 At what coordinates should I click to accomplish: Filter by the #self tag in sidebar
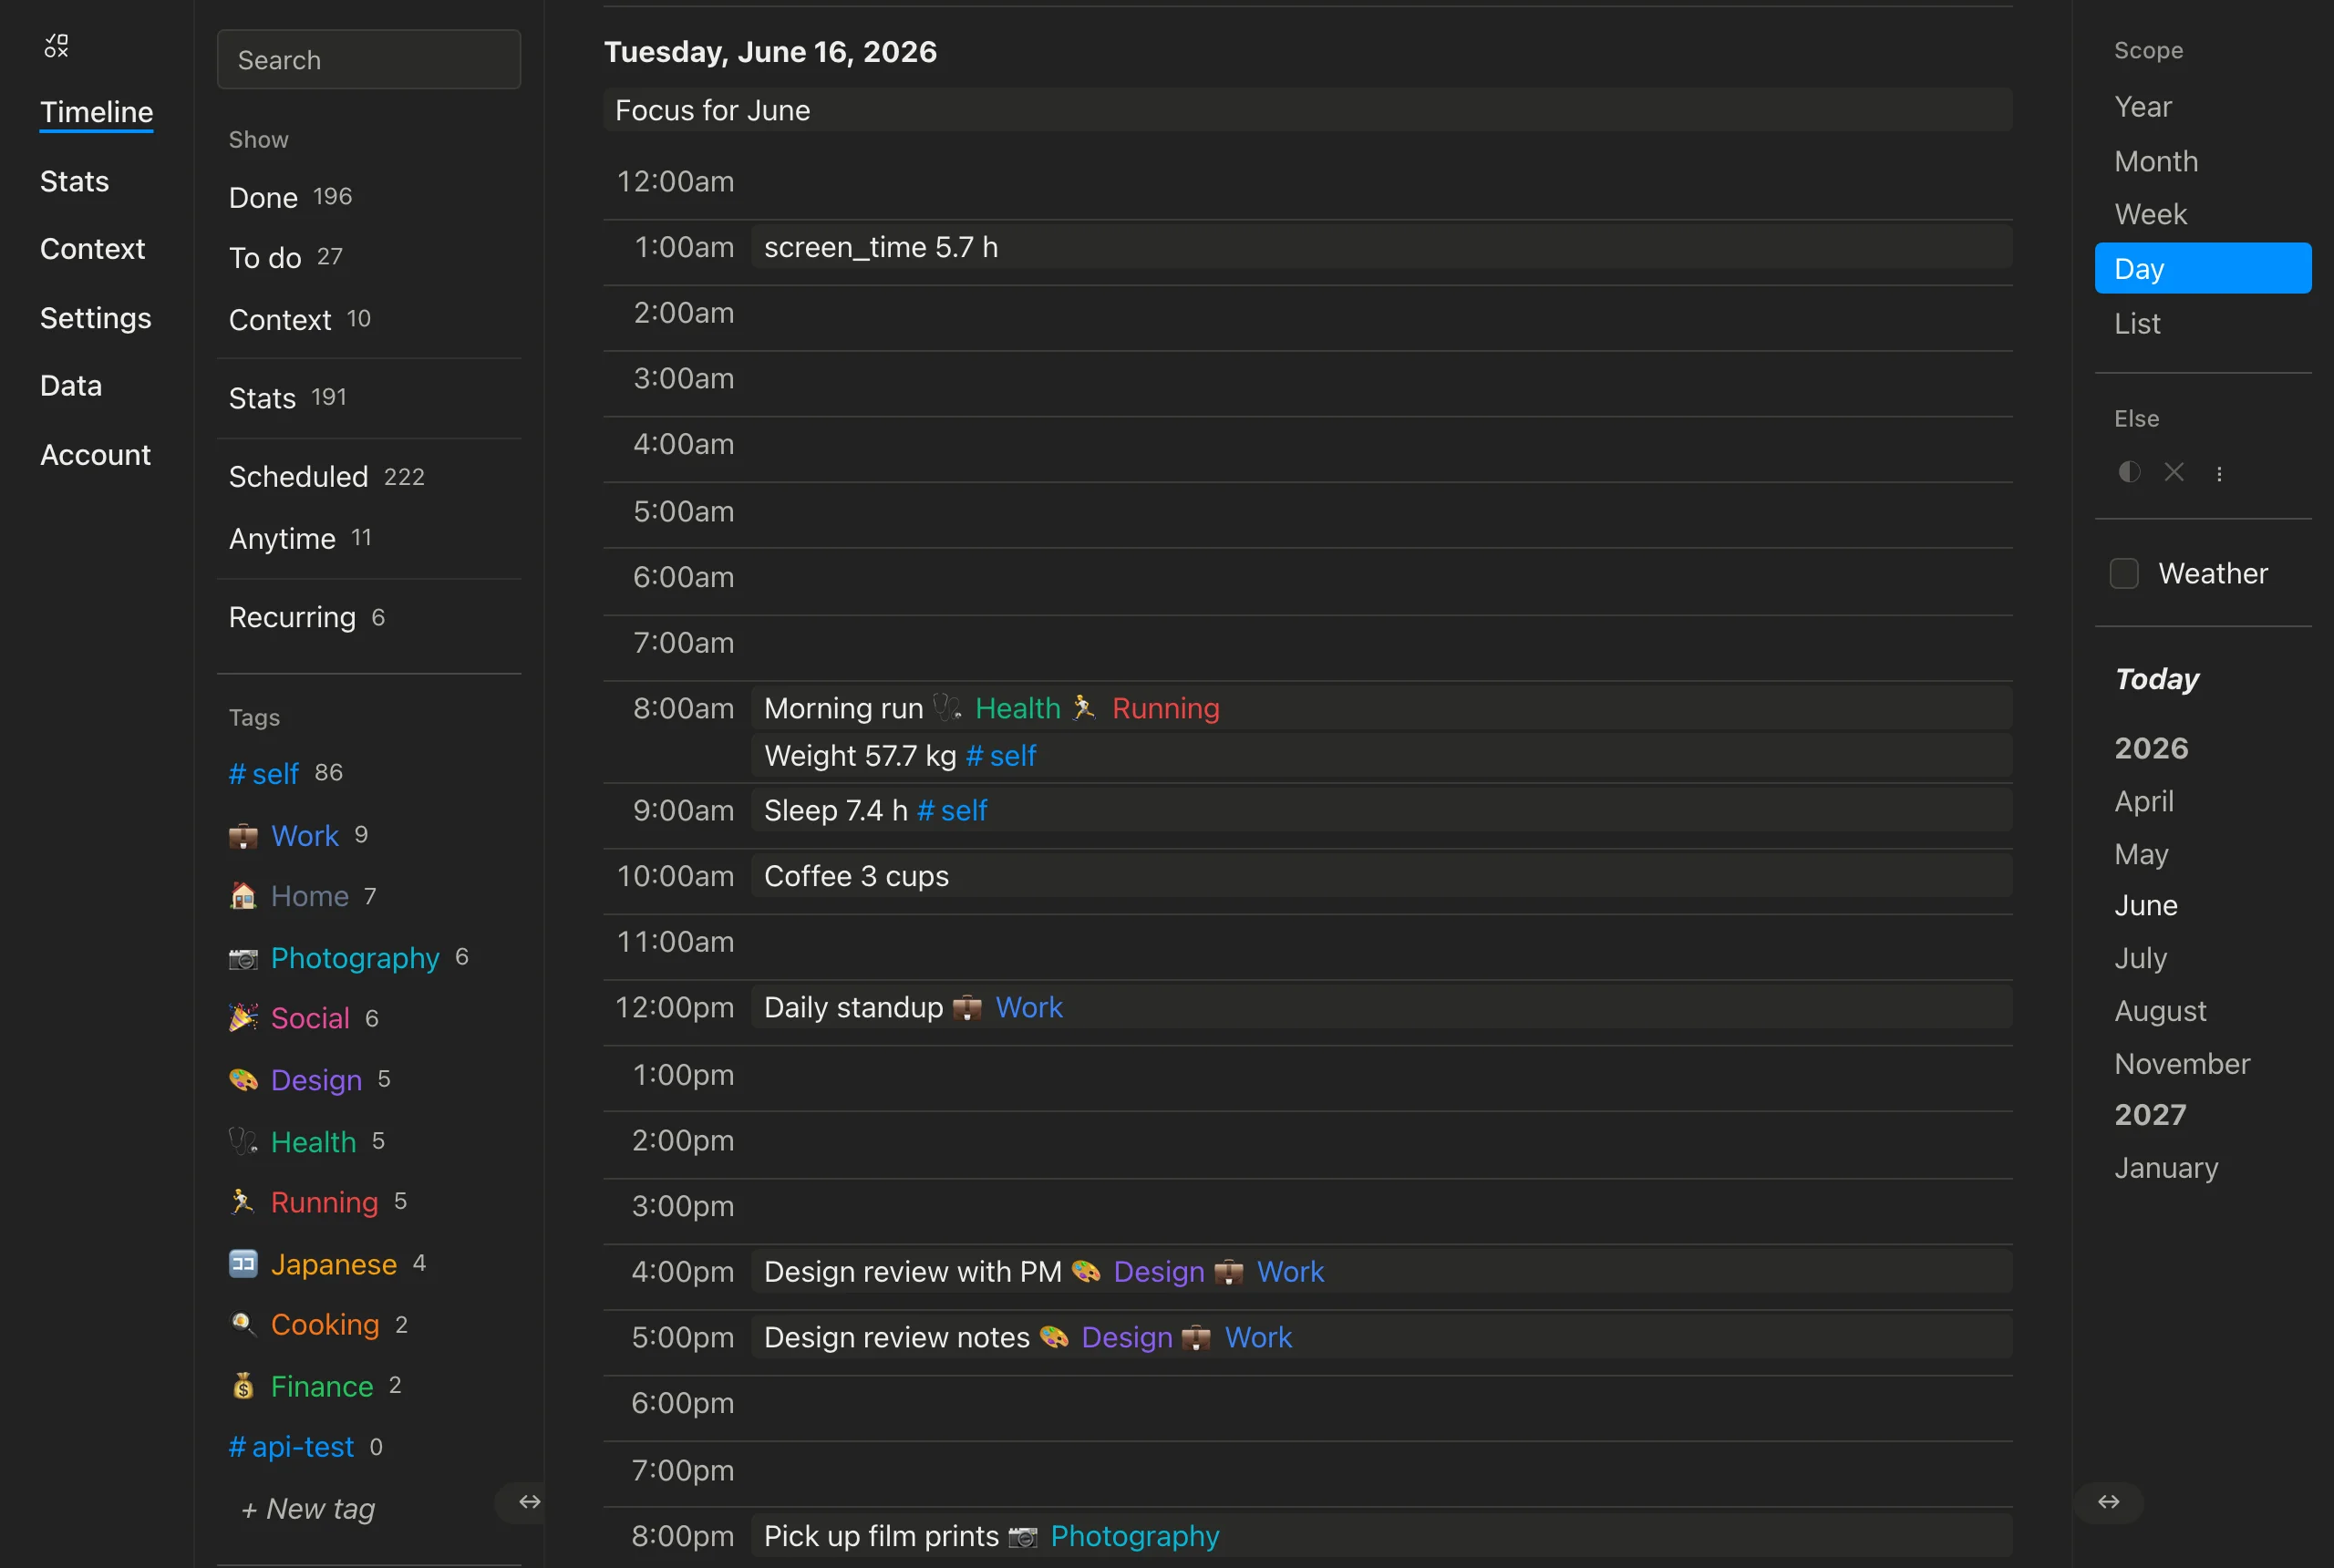[x=263, y=773]
